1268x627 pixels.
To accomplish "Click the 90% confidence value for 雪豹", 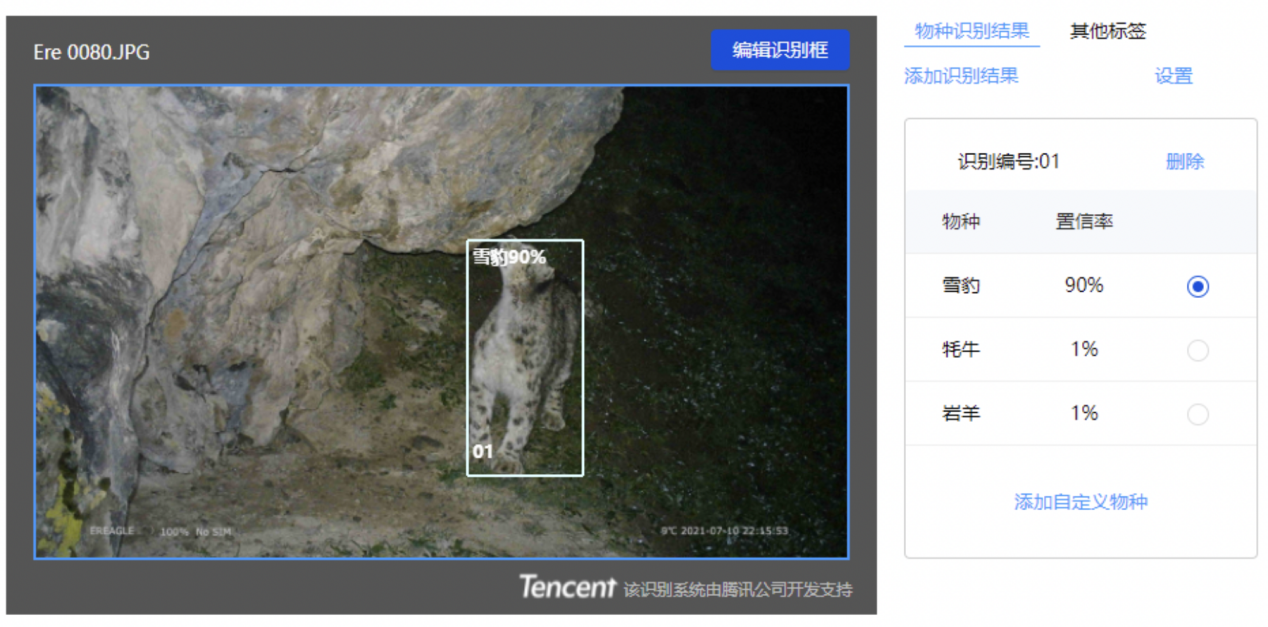I will coord(1084,286).
